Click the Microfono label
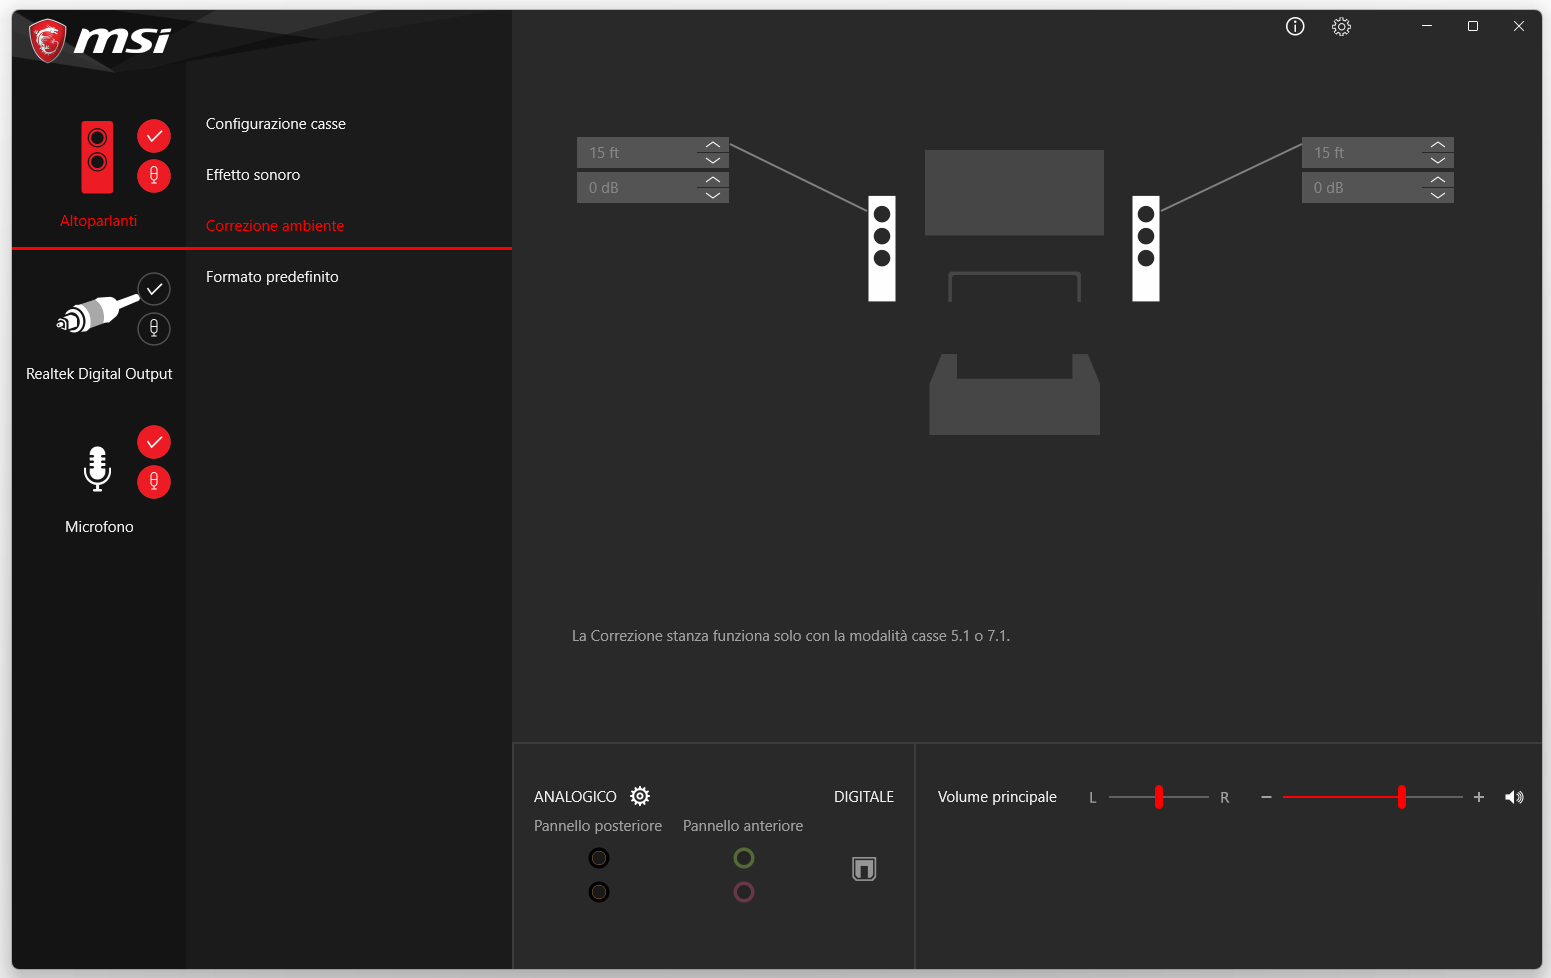 click(99, 527)
